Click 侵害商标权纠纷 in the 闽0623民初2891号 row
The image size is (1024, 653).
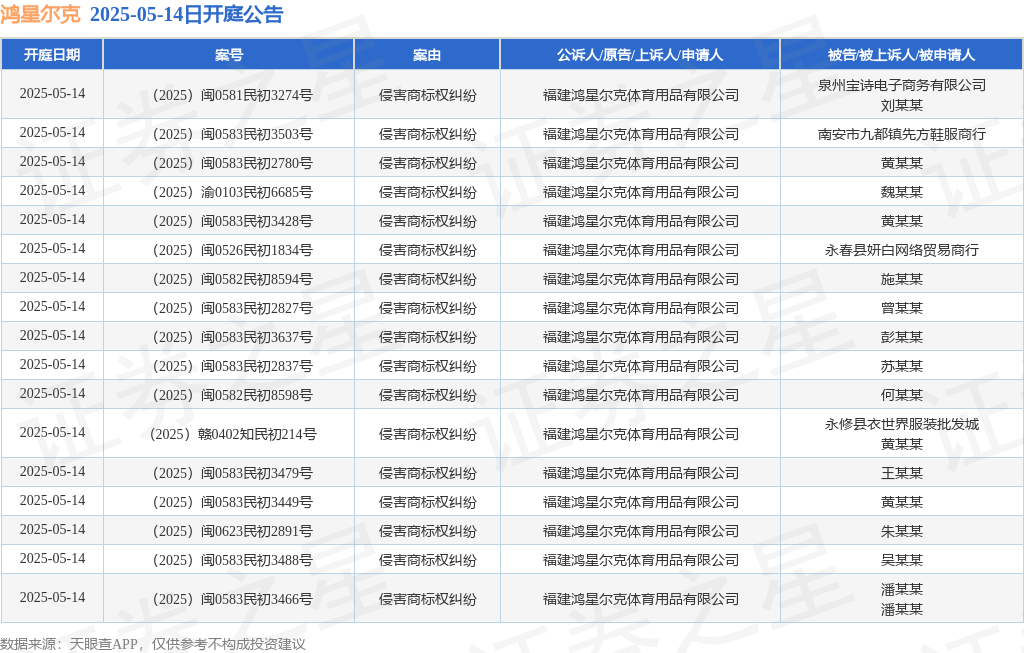428,532
